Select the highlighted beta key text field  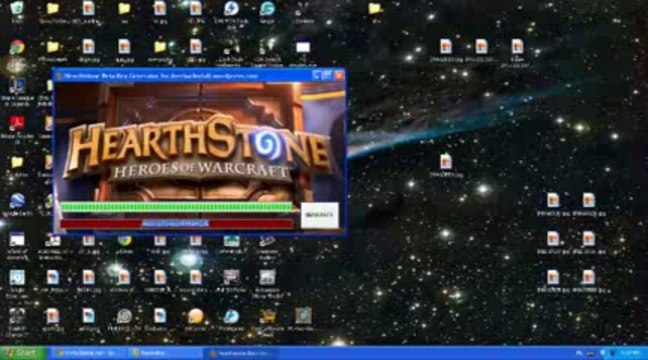pos(176,224)
